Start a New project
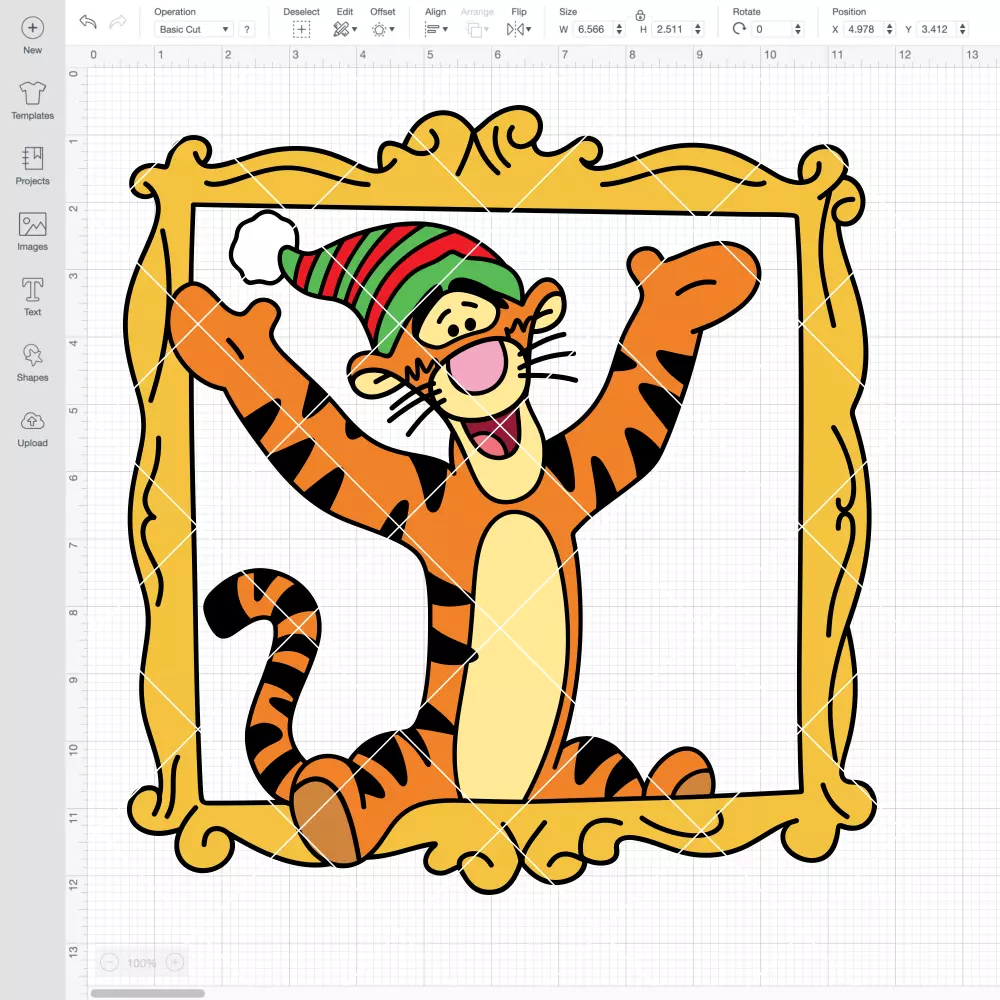The image size is (1000, 1000). click(33, 36)
